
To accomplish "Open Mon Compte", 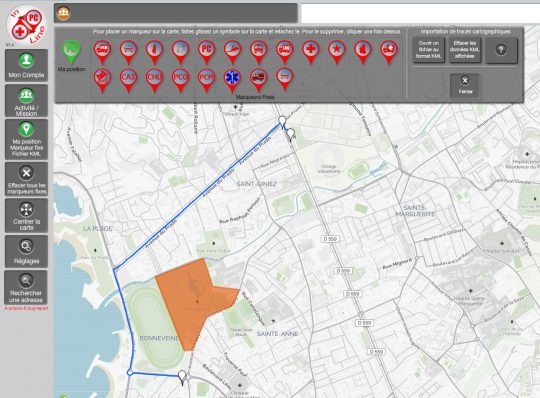I will pyautogui.click(x=26, y=65).
